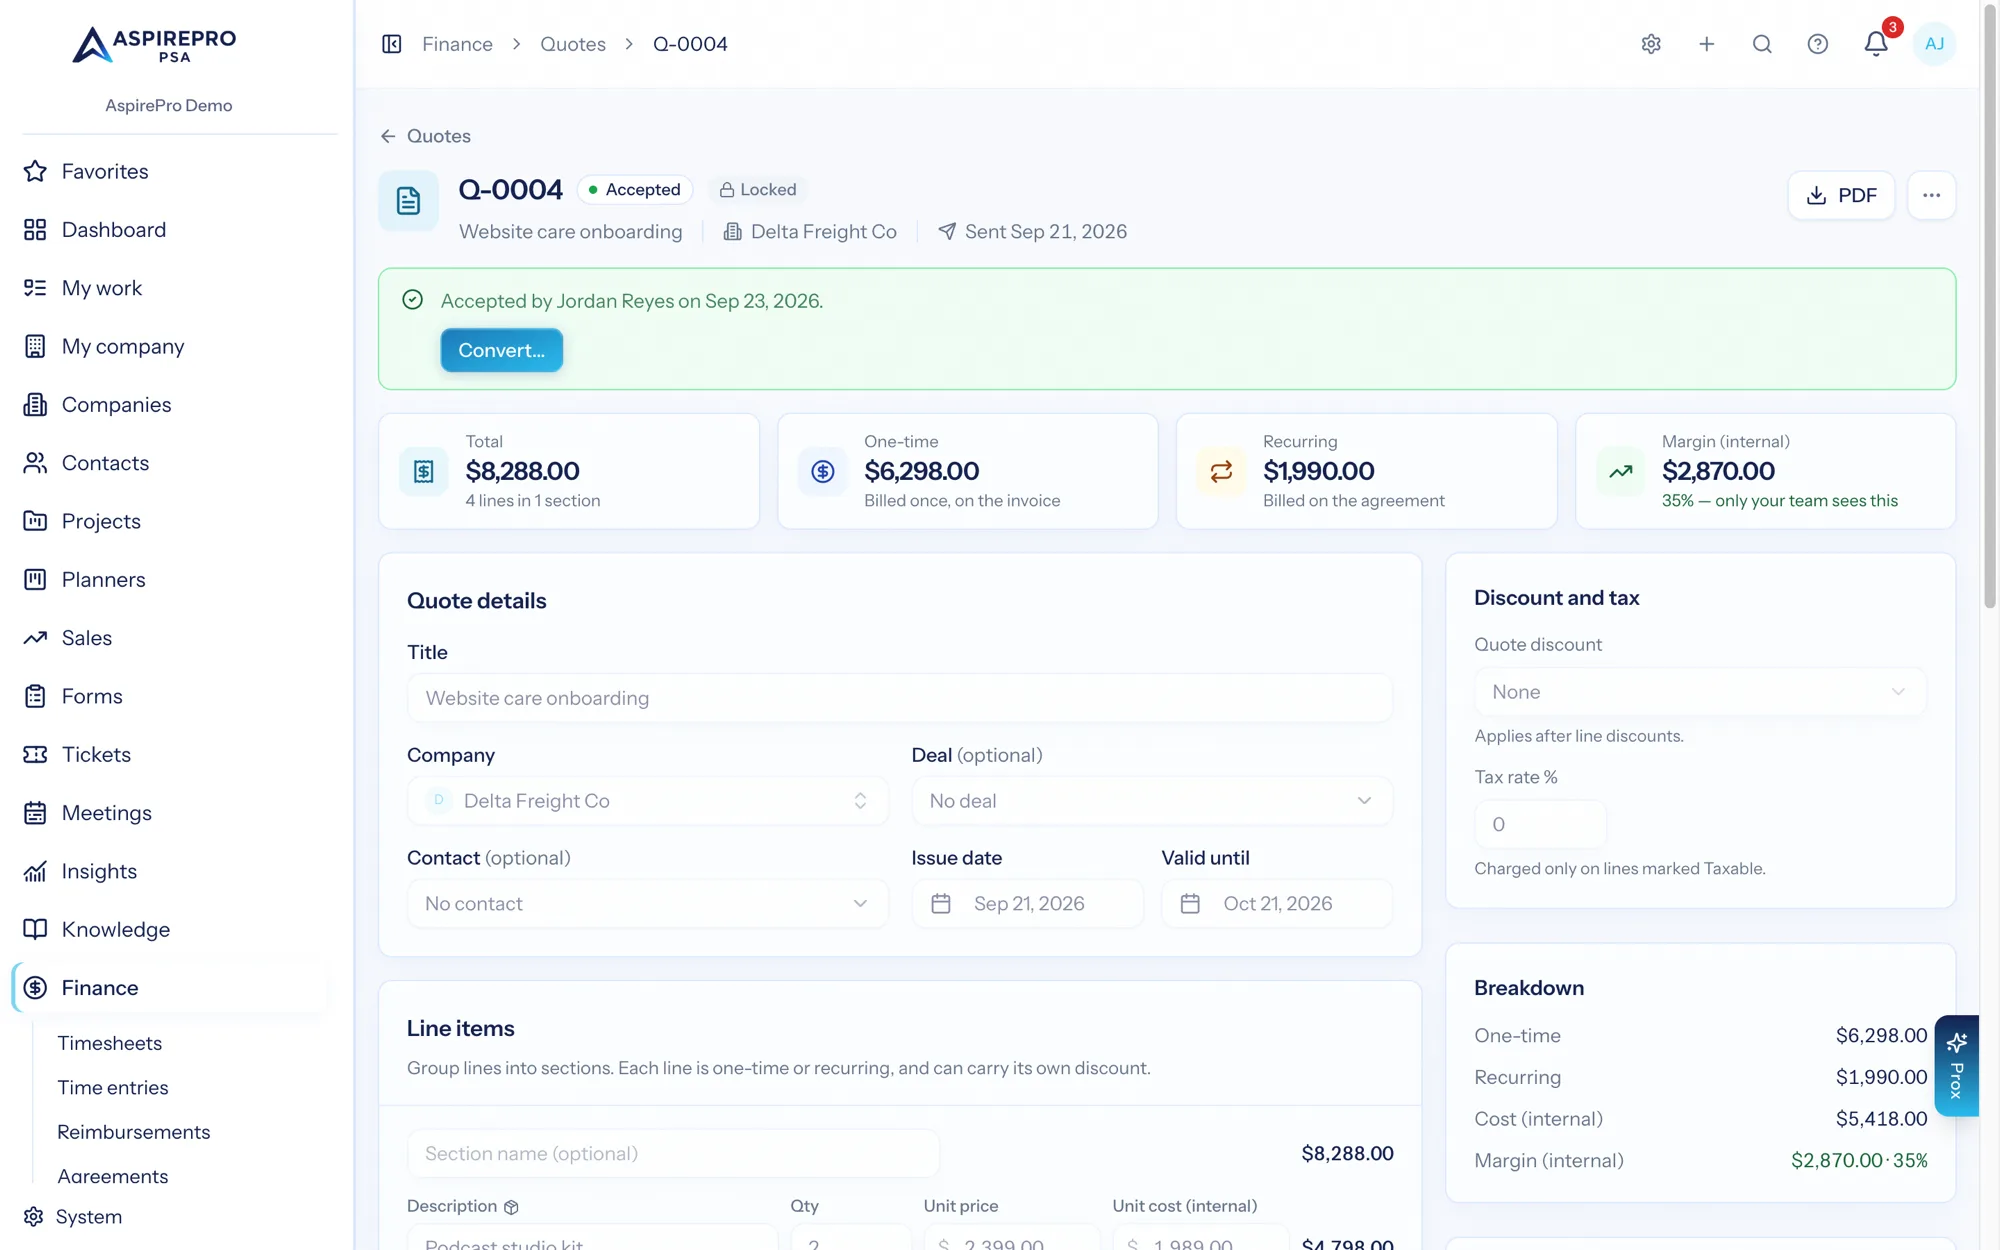Click the Valid until calendar icon
2000x1250 pixels.
tap(1190, 904)
